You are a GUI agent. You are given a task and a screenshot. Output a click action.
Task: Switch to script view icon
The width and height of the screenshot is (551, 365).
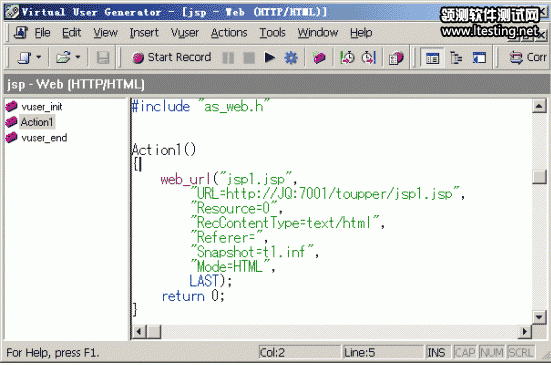tap(432, 58)
